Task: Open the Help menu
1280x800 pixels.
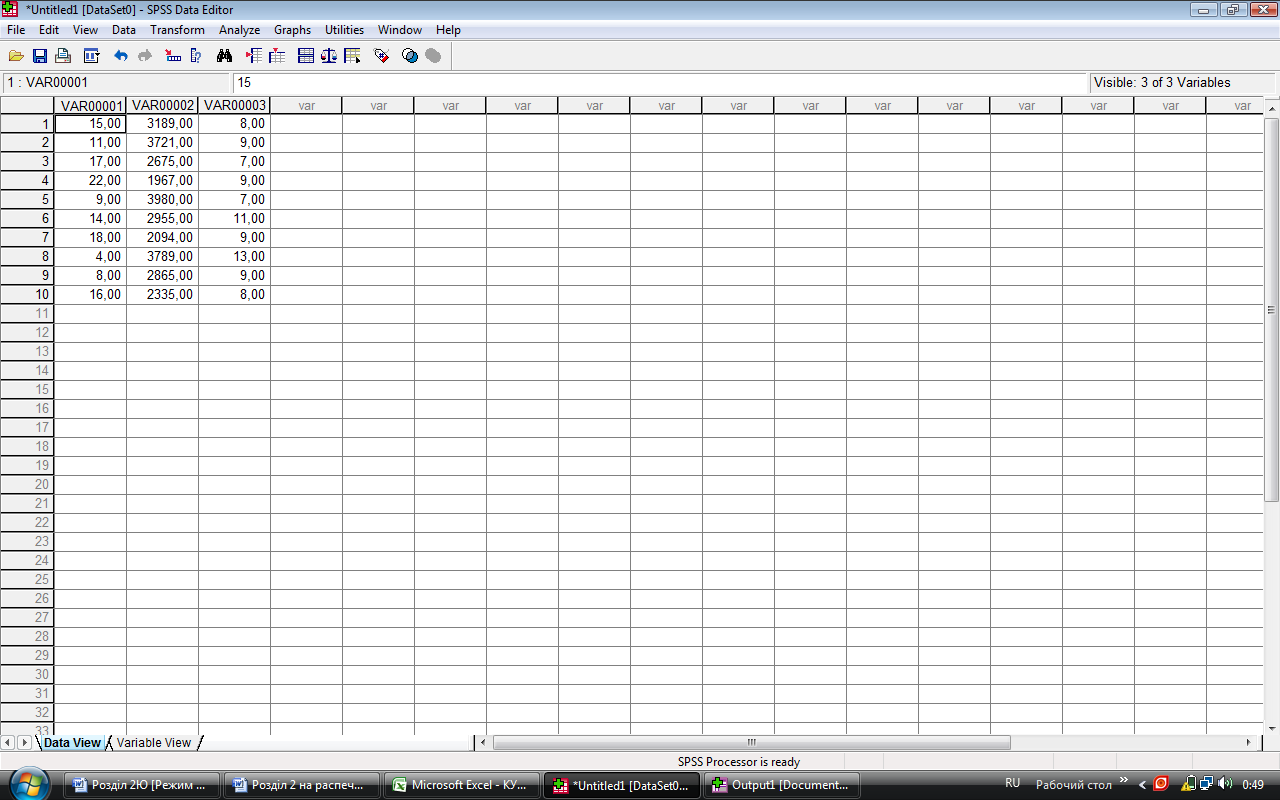Action: click(x=448, y=30)
